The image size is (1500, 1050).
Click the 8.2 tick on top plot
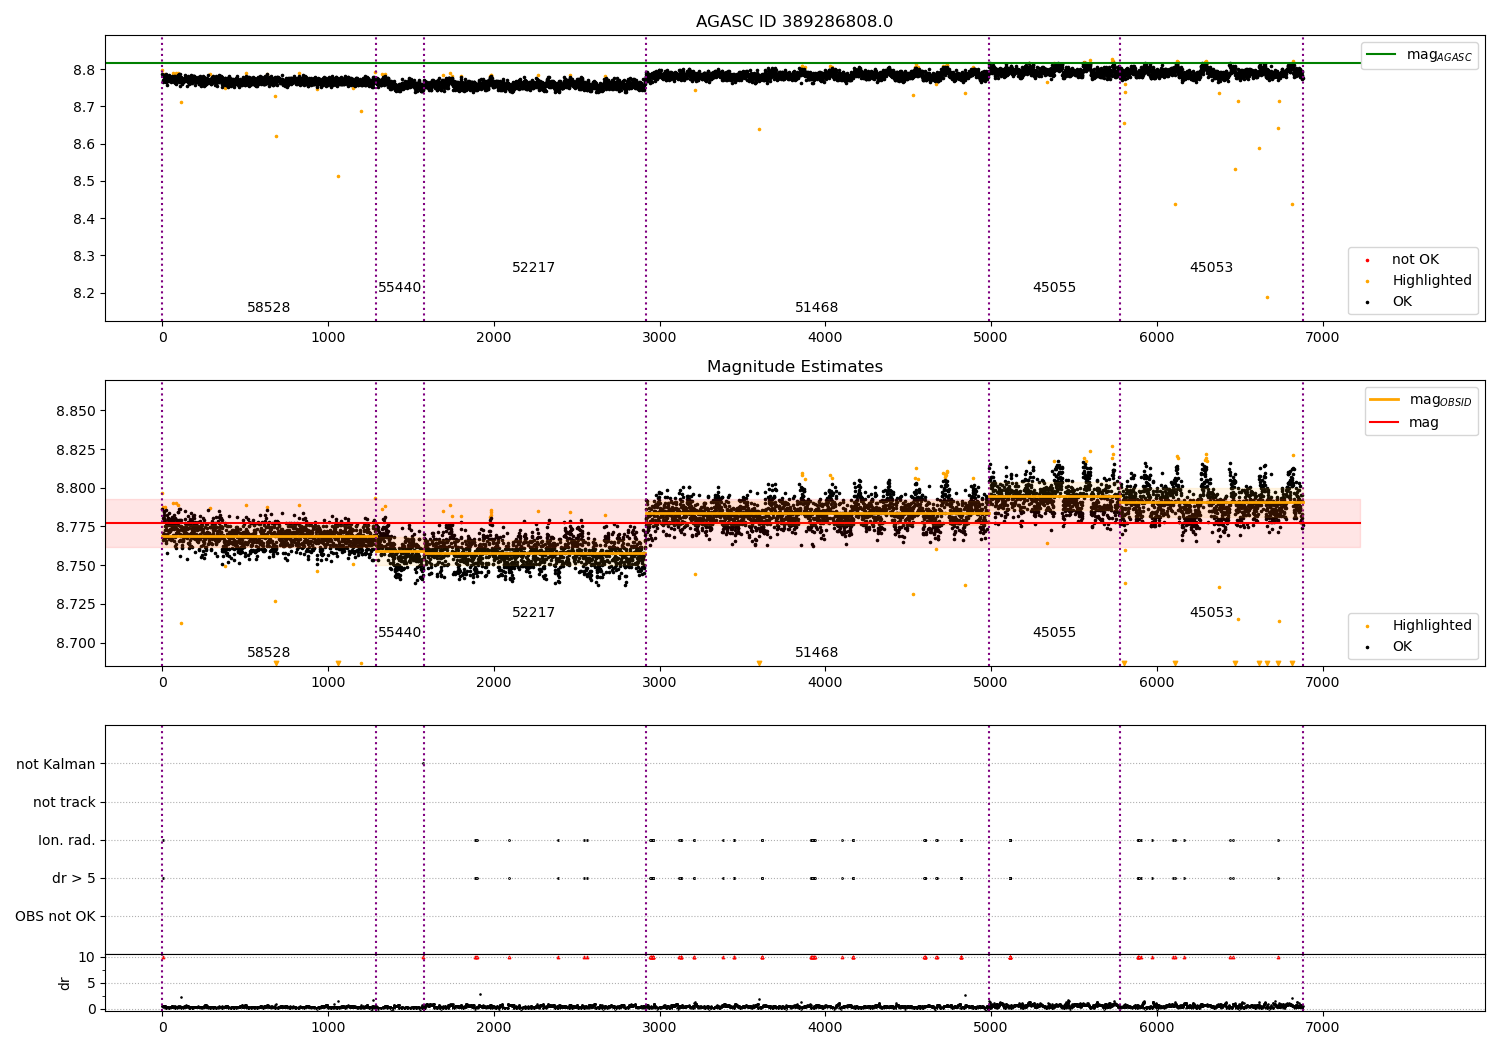click(84, 294)
